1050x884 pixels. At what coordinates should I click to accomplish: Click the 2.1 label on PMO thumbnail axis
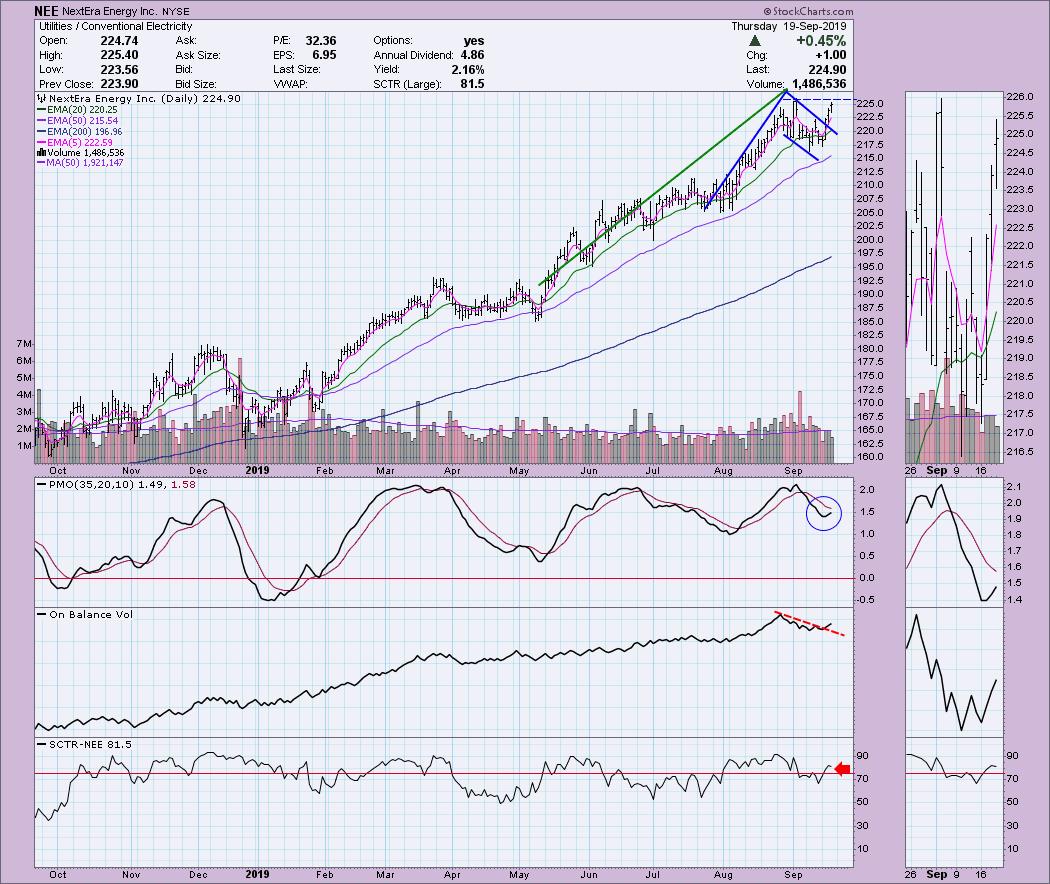pos(1014,486)
